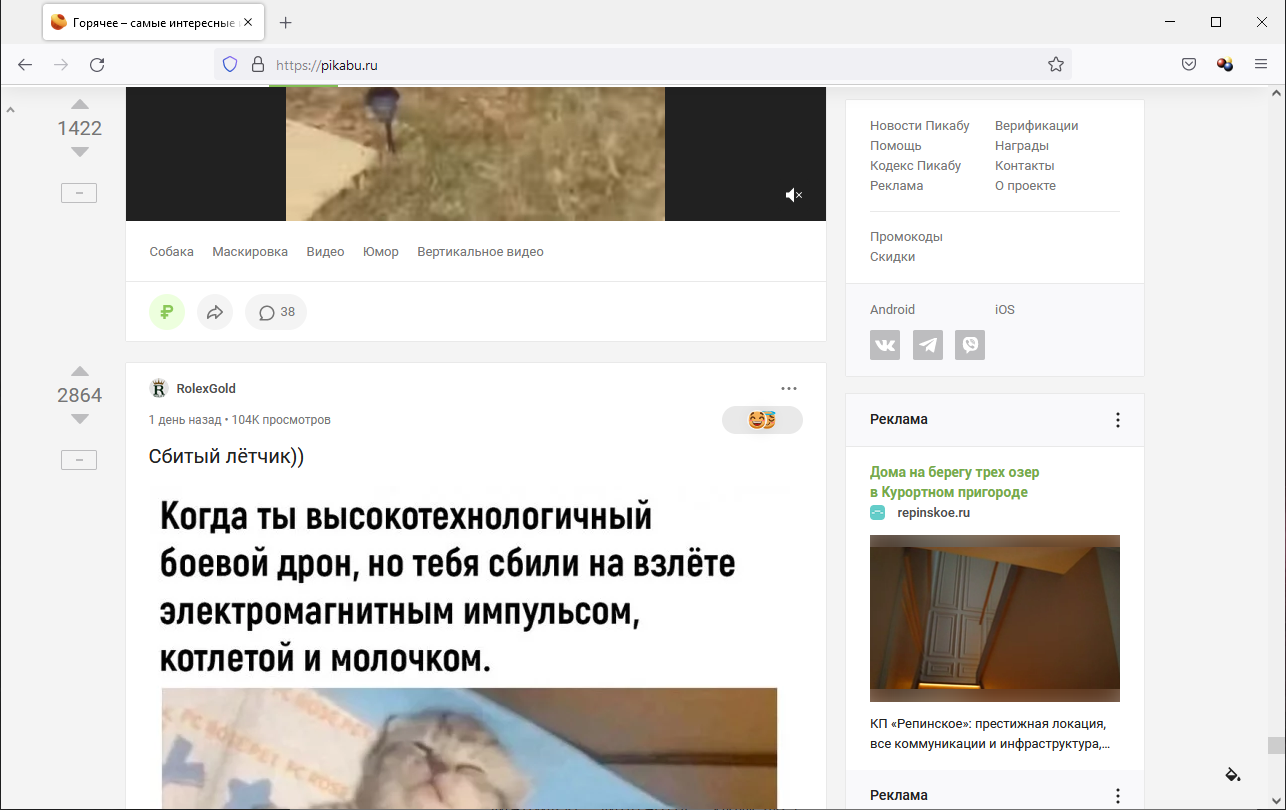Collapse the RolexGold post with minus button
This screenshot has height=810, width=1286.
click(79, 460)
